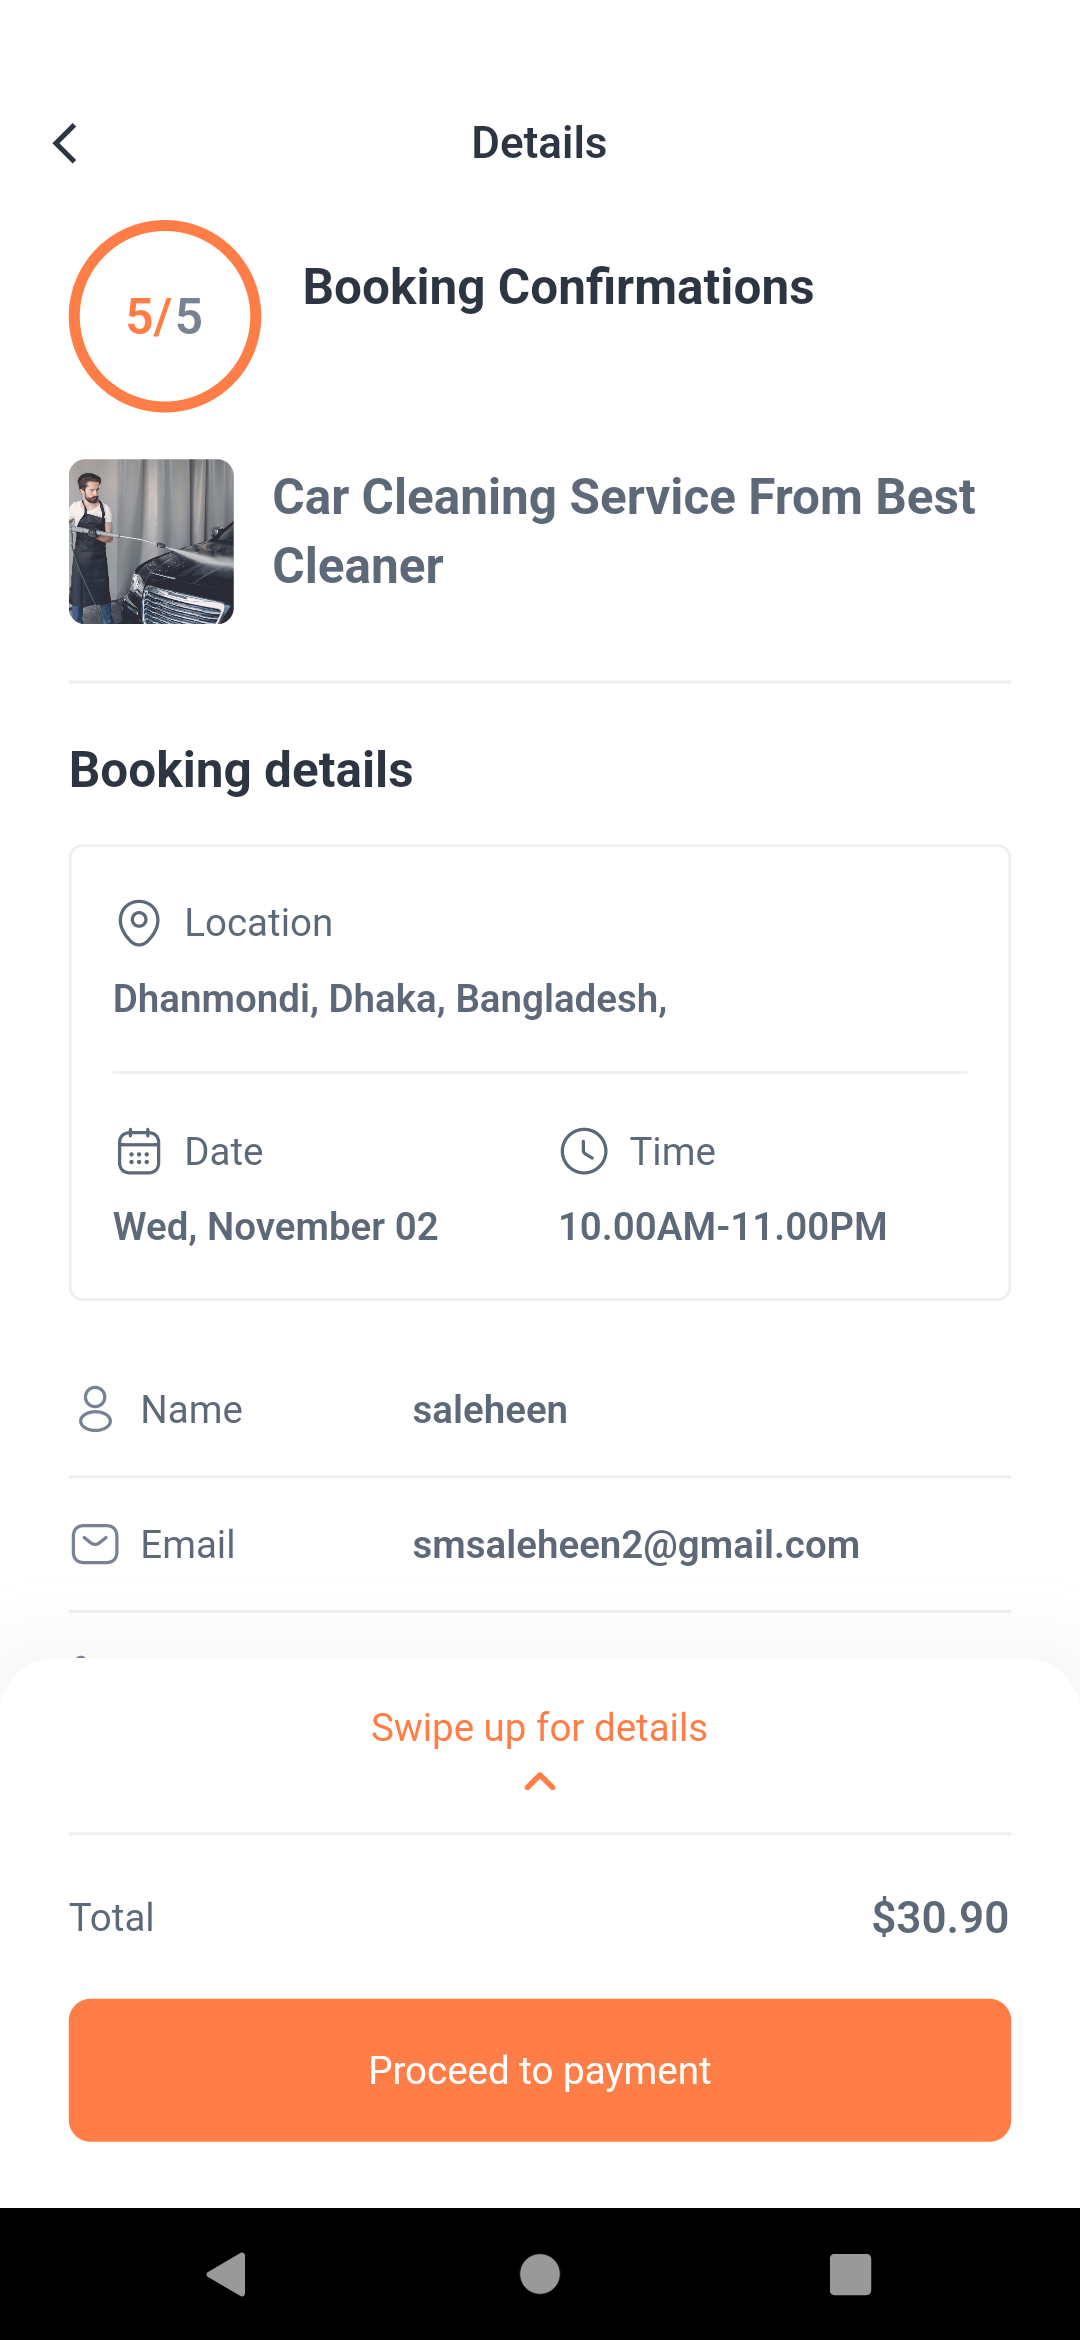Click the person icon beside Name

coord(95,1409)
